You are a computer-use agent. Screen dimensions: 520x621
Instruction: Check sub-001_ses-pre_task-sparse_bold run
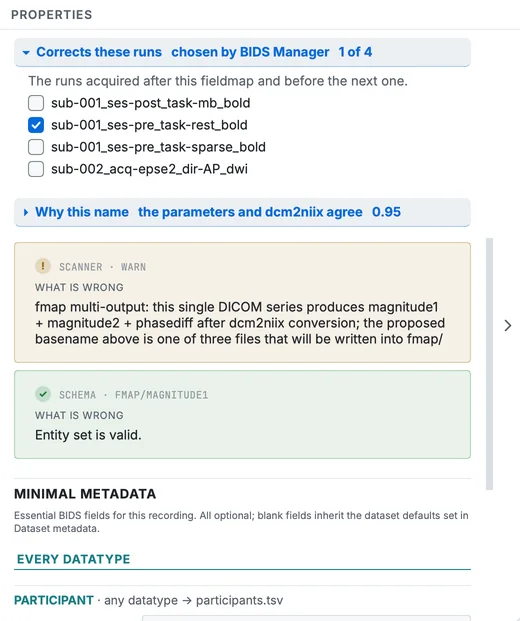coord(36,147)
